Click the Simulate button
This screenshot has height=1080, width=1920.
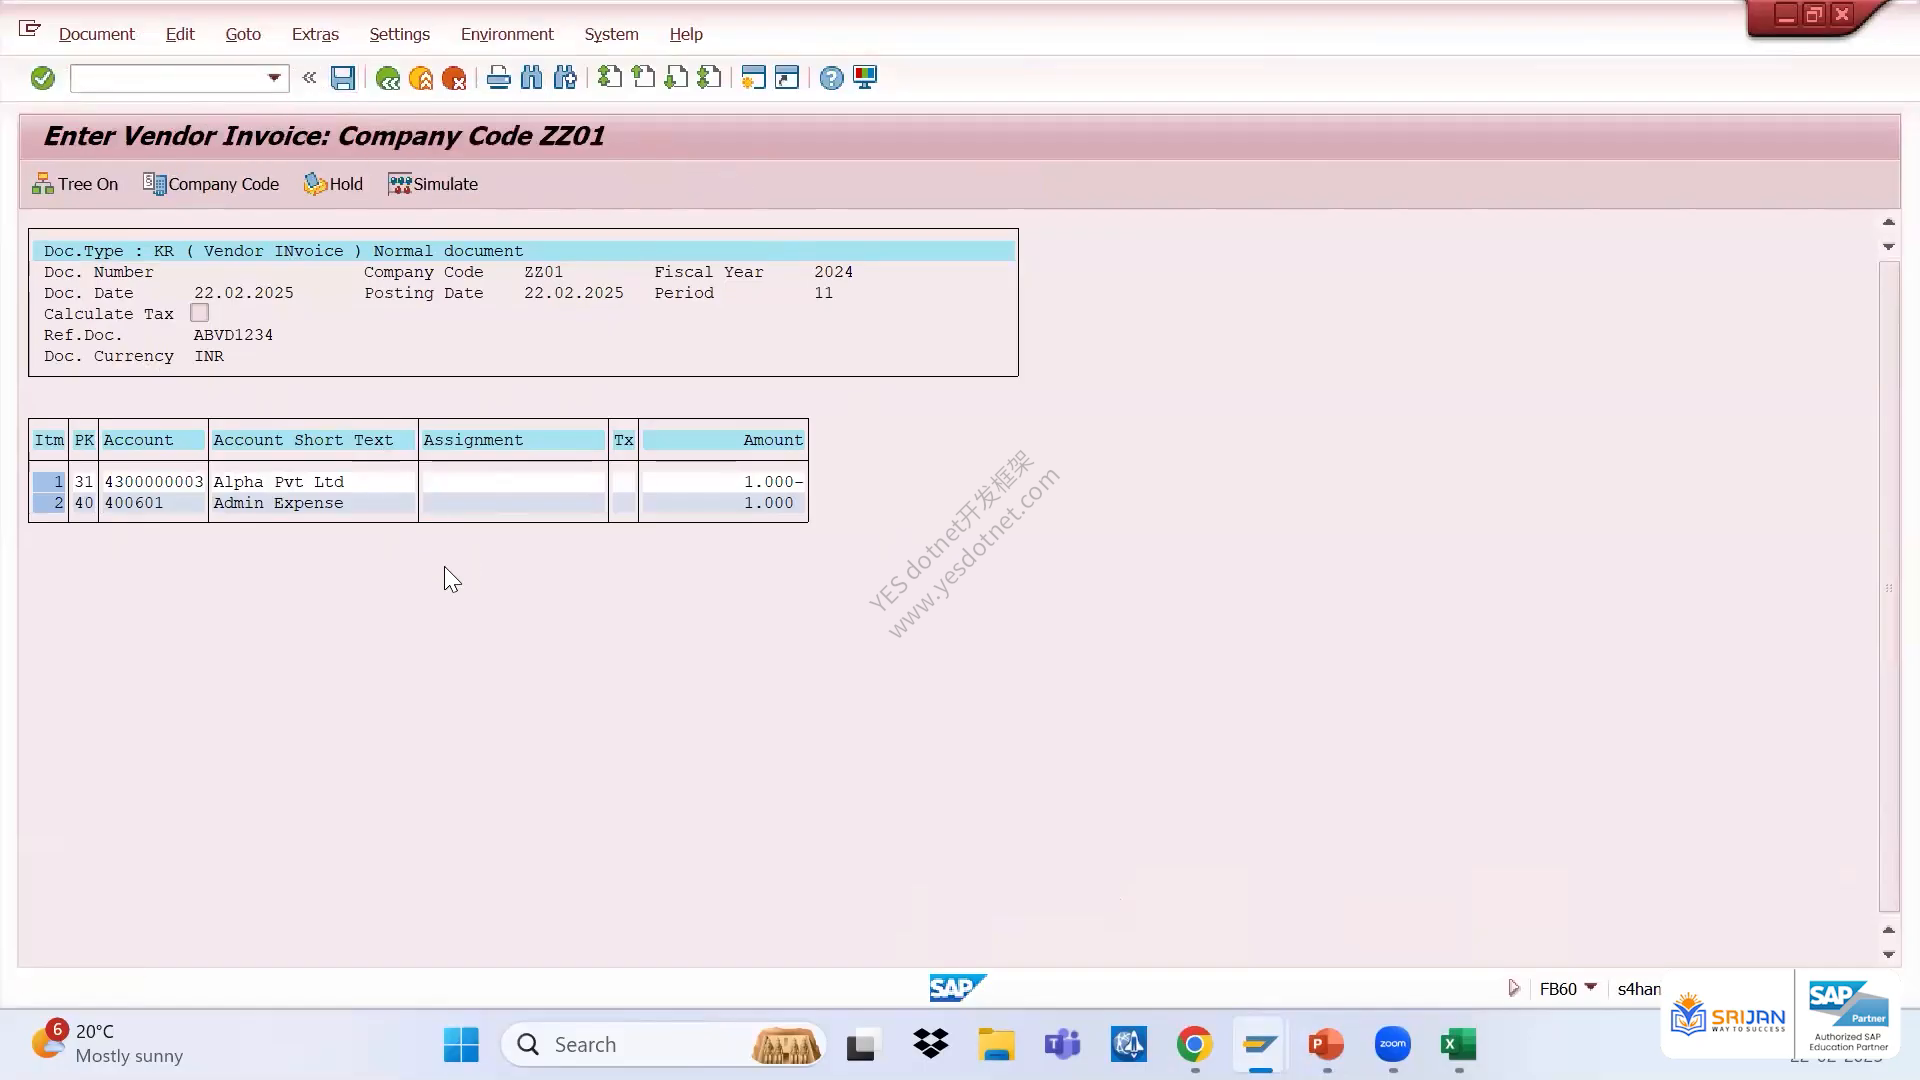(433, 184)
